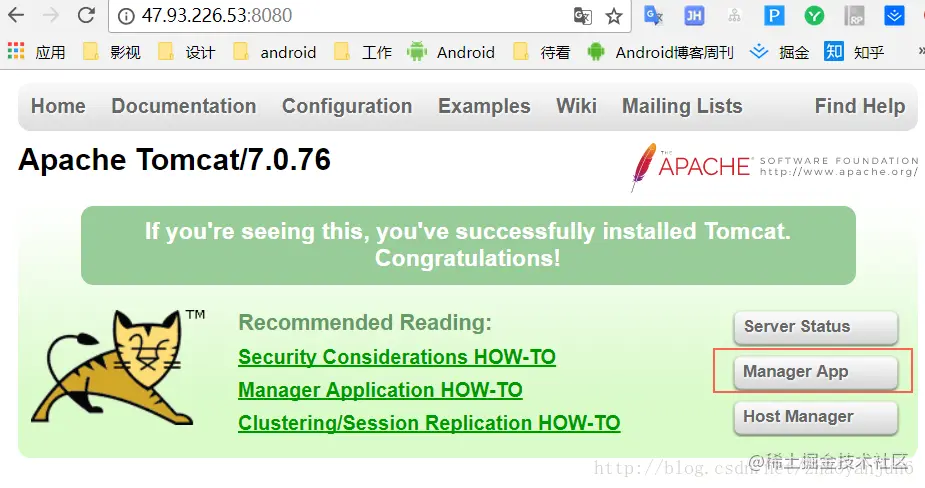Click the grey RP extension icon

pyautogui.click(x=854, y=15)
